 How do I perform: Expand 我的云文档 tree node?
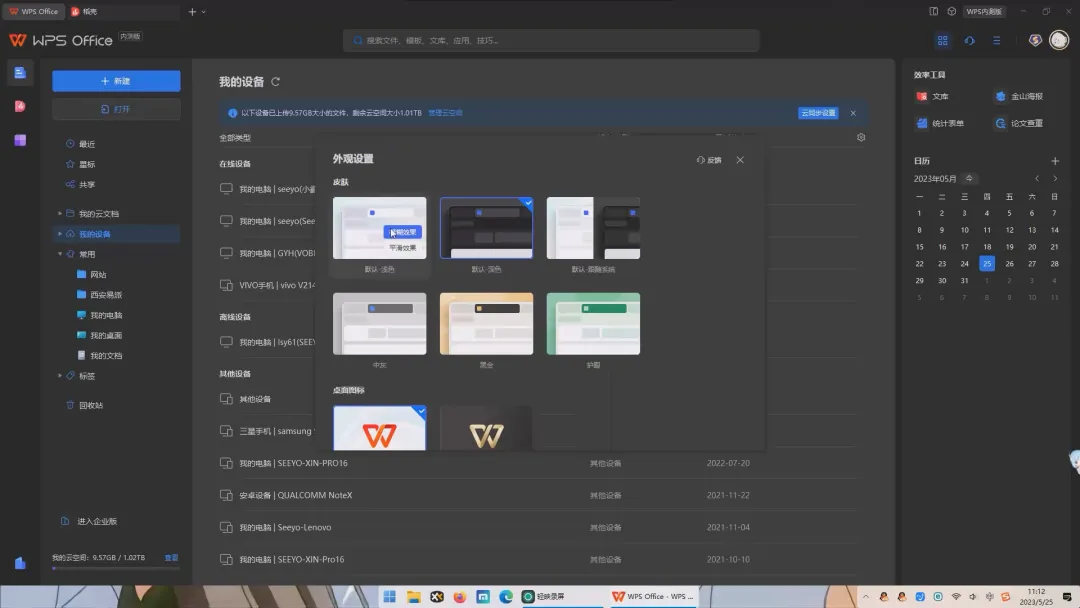point(60,213)
